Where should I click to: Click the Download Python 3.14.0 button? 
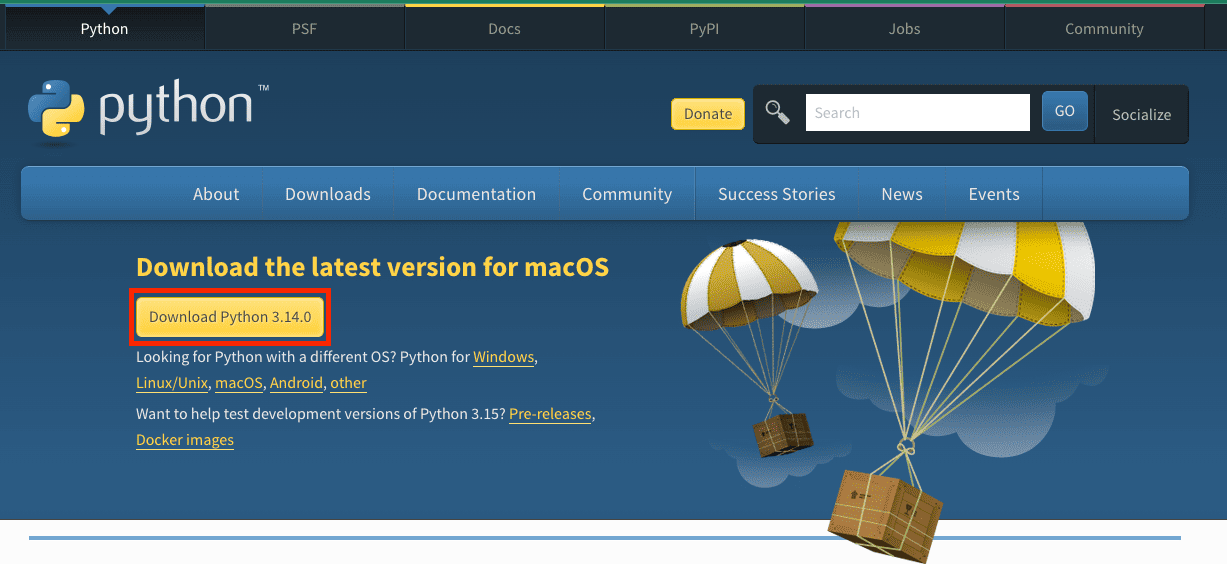230,317
